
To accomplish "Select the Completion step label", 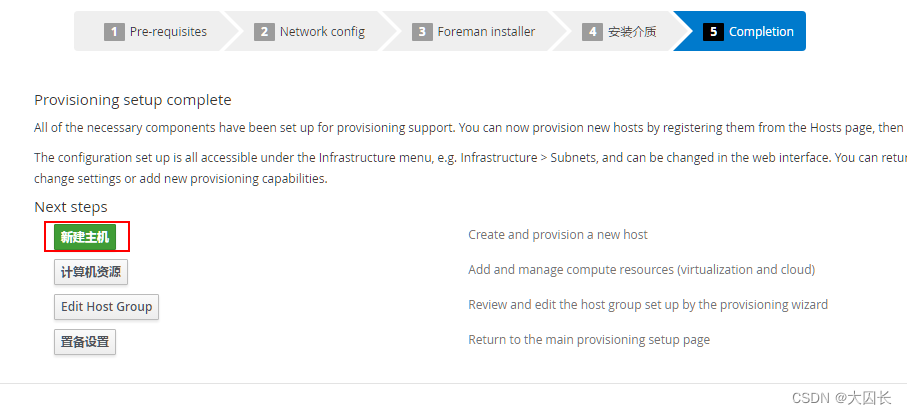I will (761, 32).
